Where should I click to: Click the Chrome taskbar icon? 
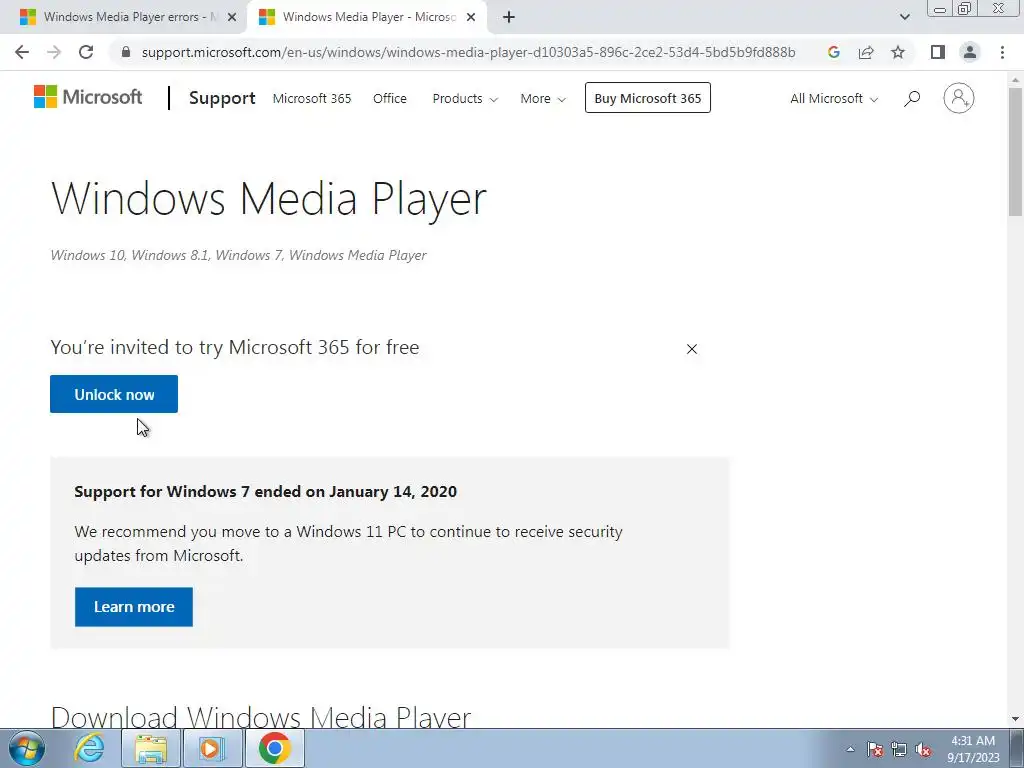point(274,748)
